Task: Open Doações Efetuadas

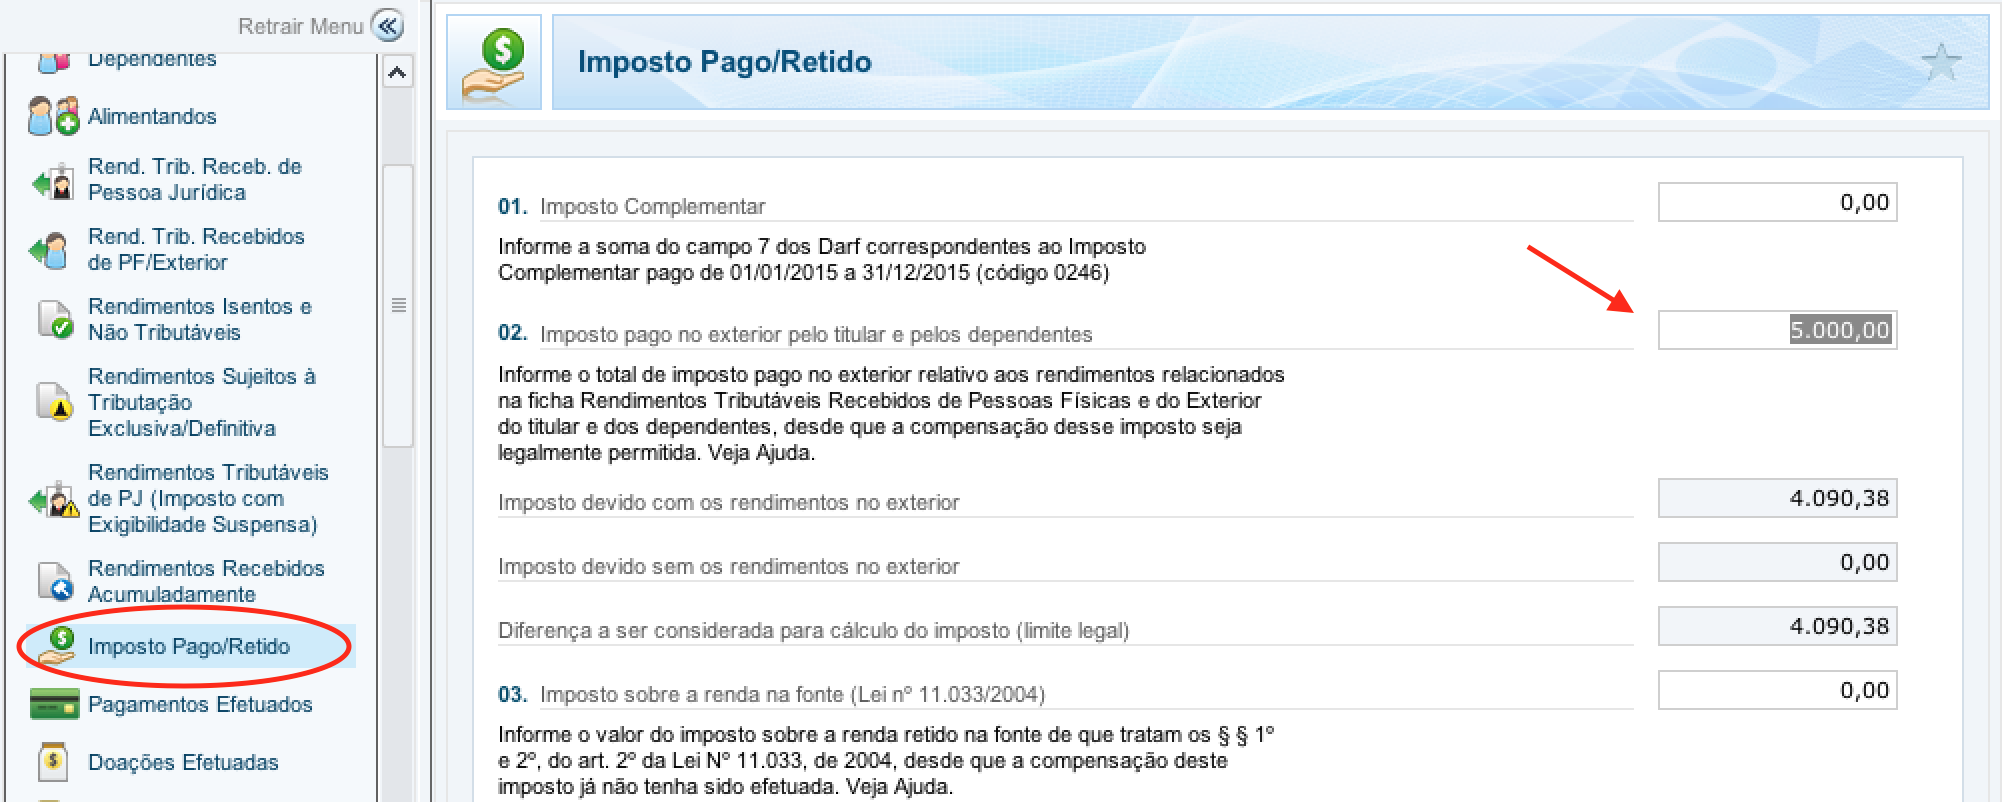Action: click(183, 762)
